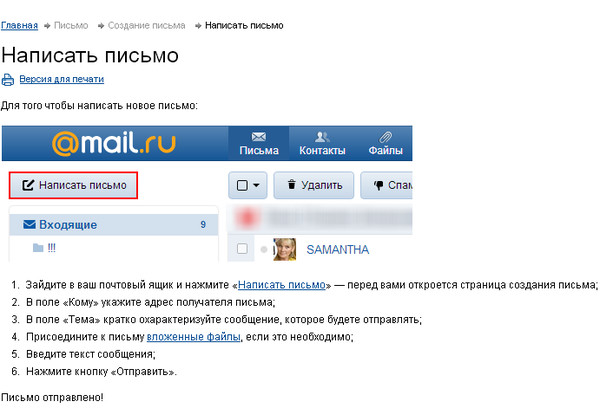Click the Написать письмо button
Image resolution: width=600 pixels, height=408 pixels.
point(73,185)
